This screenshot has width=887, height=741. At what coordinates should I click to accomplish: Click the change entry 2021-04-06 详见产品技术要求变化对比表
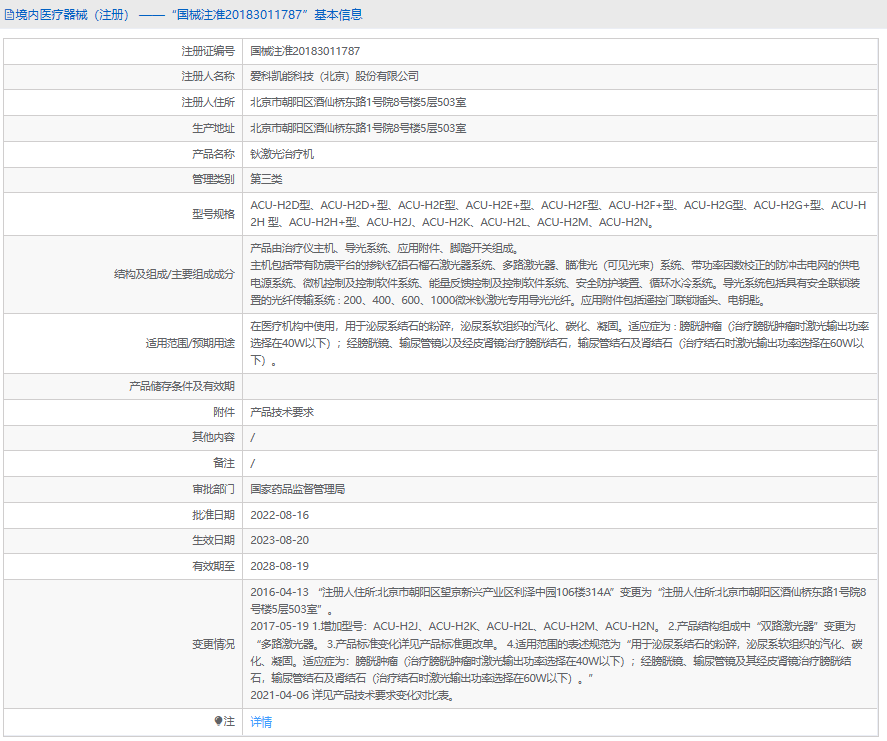coord(353,695)
